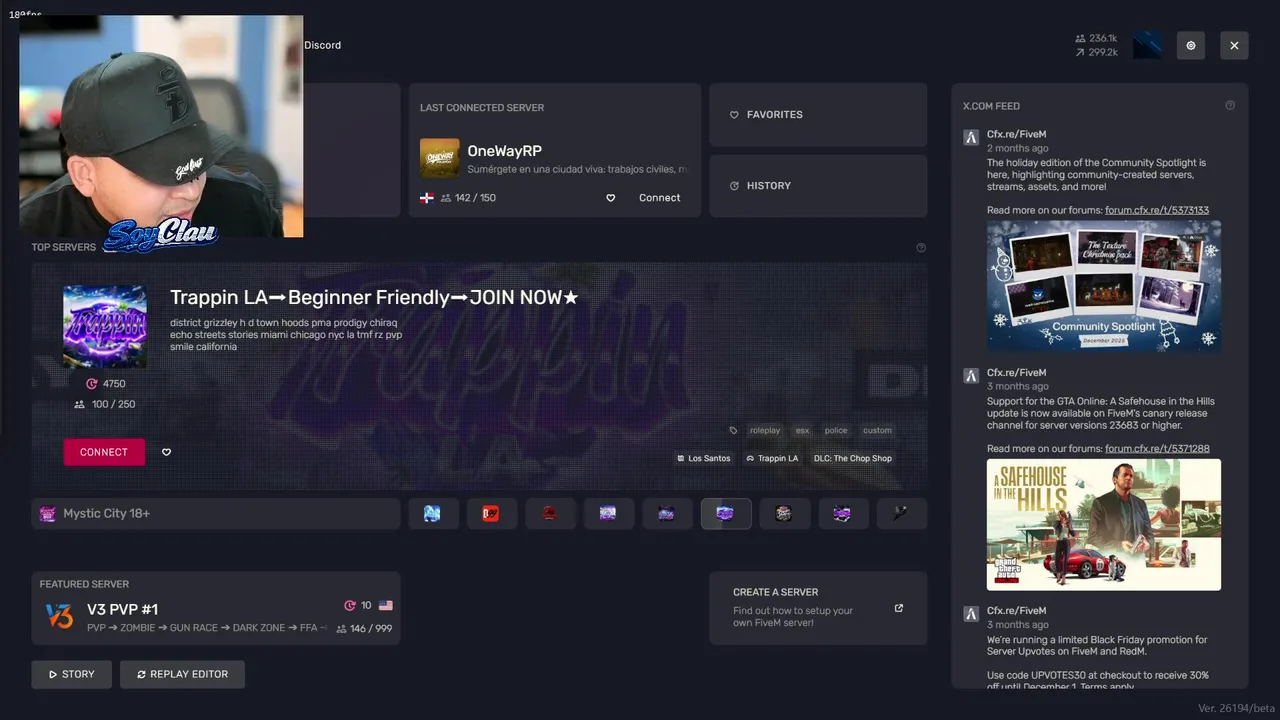Click the DLC: The Chop Shop label
Screen dimensions: 1280x720
tap(853, 458)
